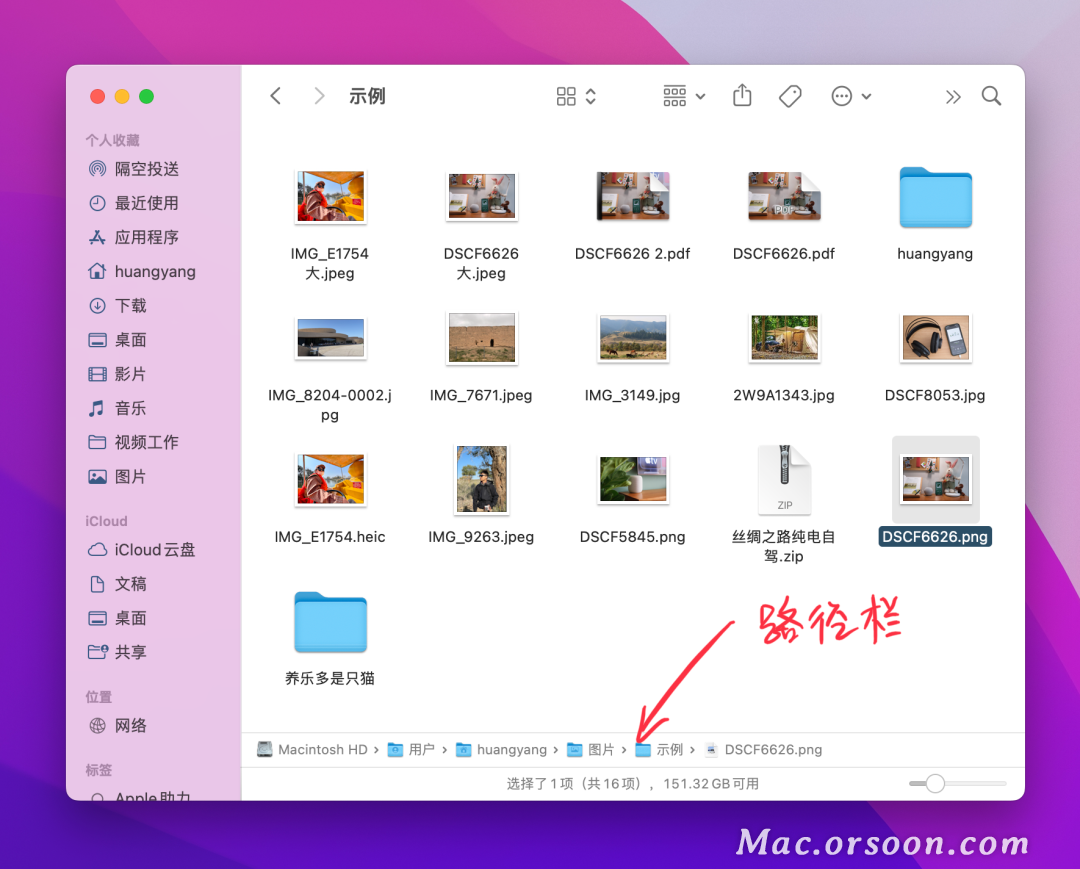
Task: Click the 2W9A1343.jpg filename label
Action: coord(784,395)
